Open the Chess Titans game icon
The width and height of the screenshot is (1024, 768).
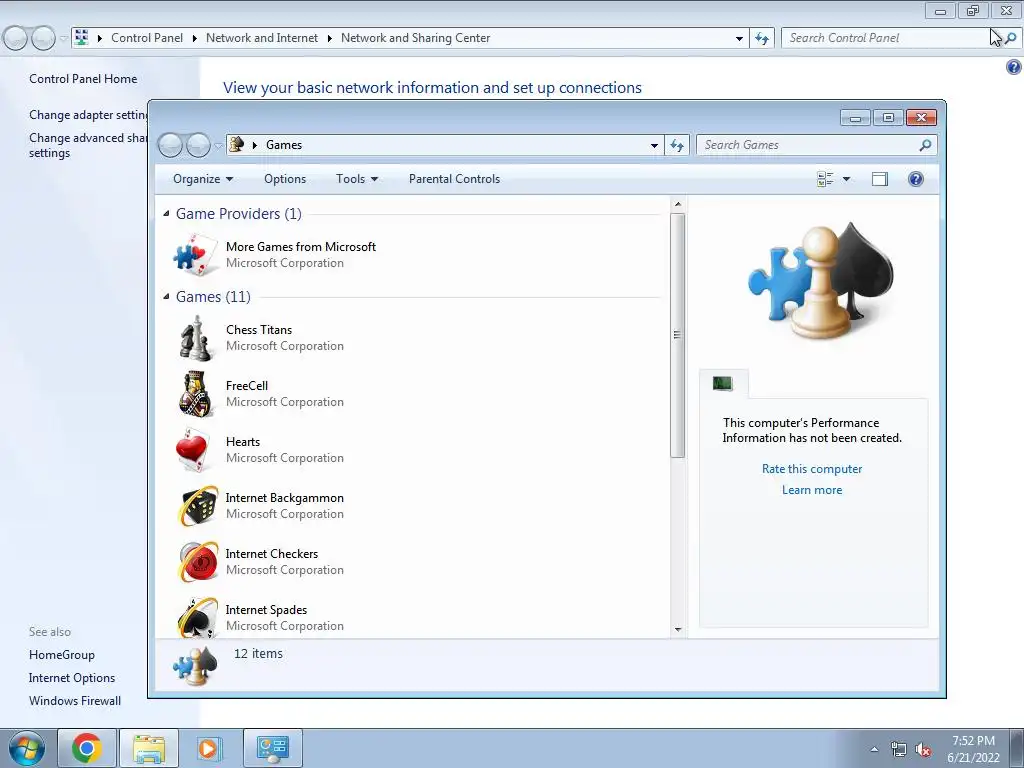[x=195, y=338]
